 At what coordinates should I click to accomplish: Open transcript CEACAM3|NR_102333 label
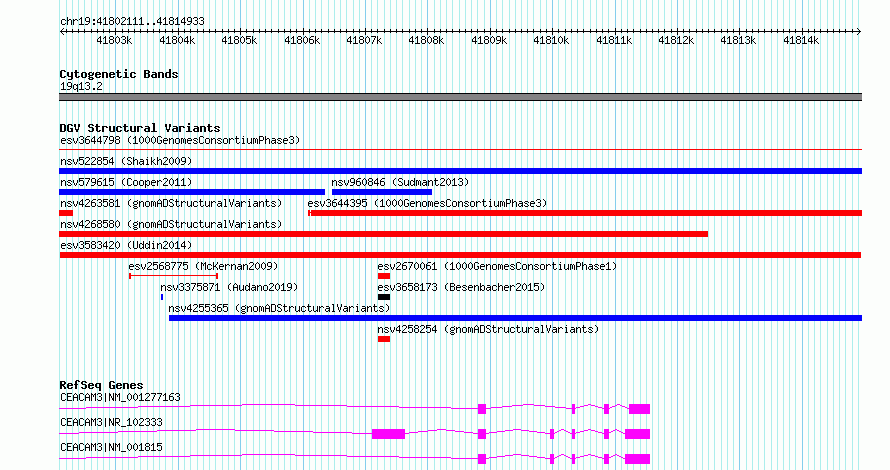(111, 422)
